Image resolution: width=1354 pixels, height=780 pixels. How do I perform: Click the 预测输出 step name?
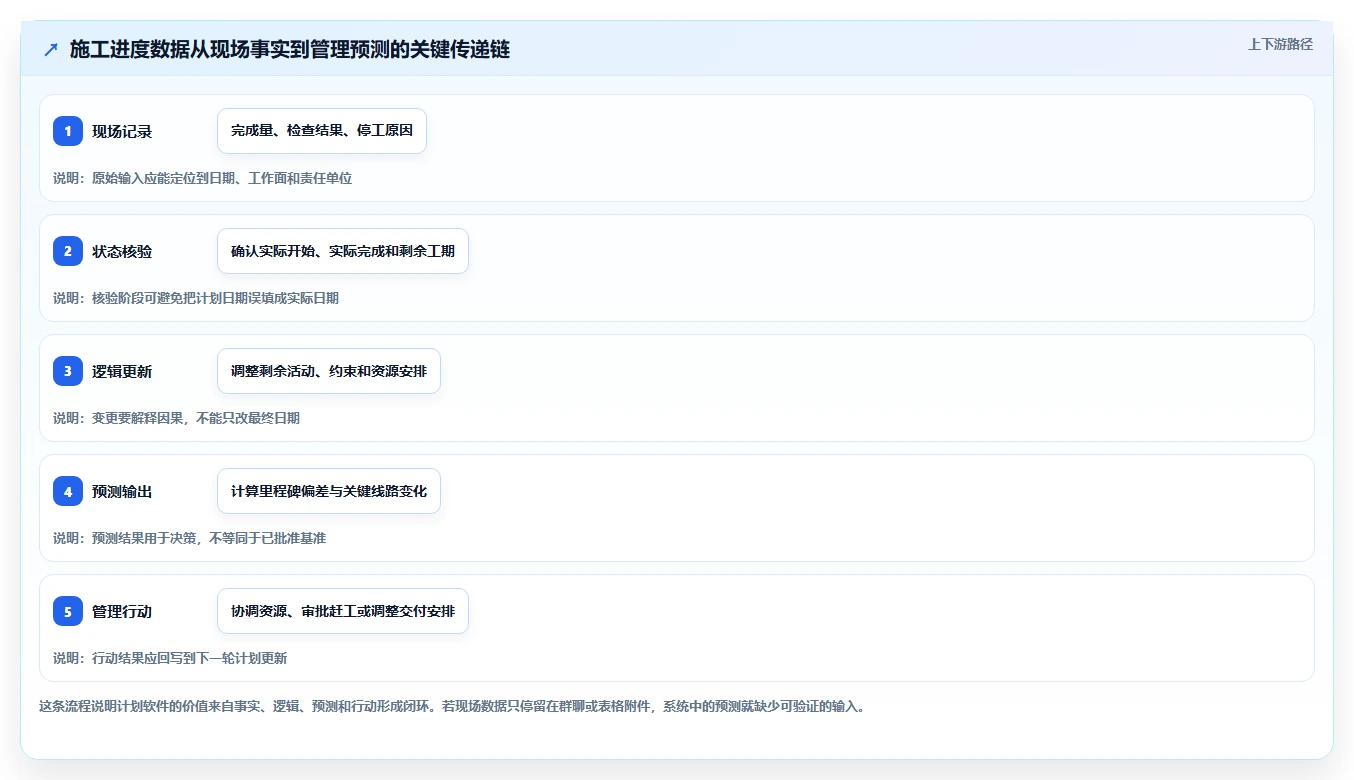coord(122,491)
